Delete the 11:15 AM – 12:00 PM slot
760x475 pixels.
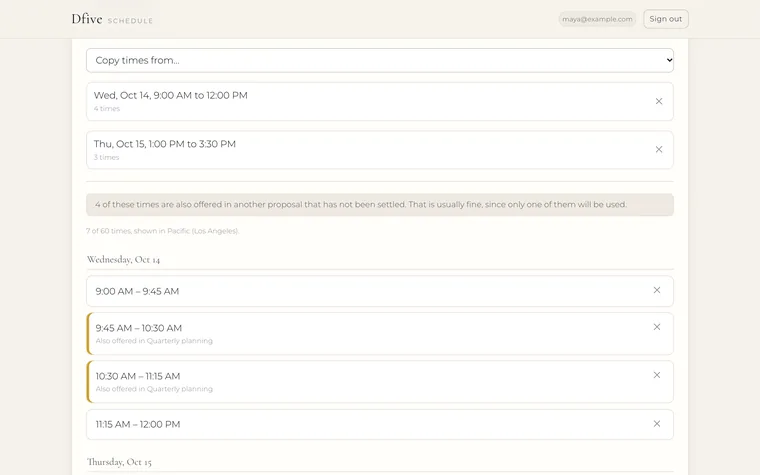click(657, 424)
